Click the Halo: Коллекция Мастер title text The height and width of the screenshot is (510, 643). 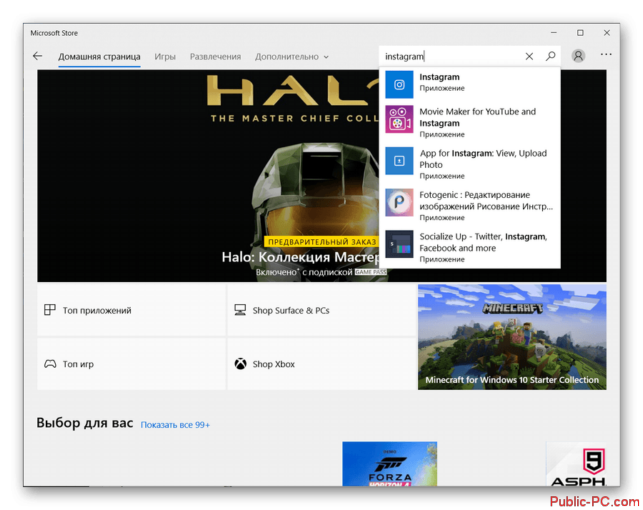coord(301,257)
